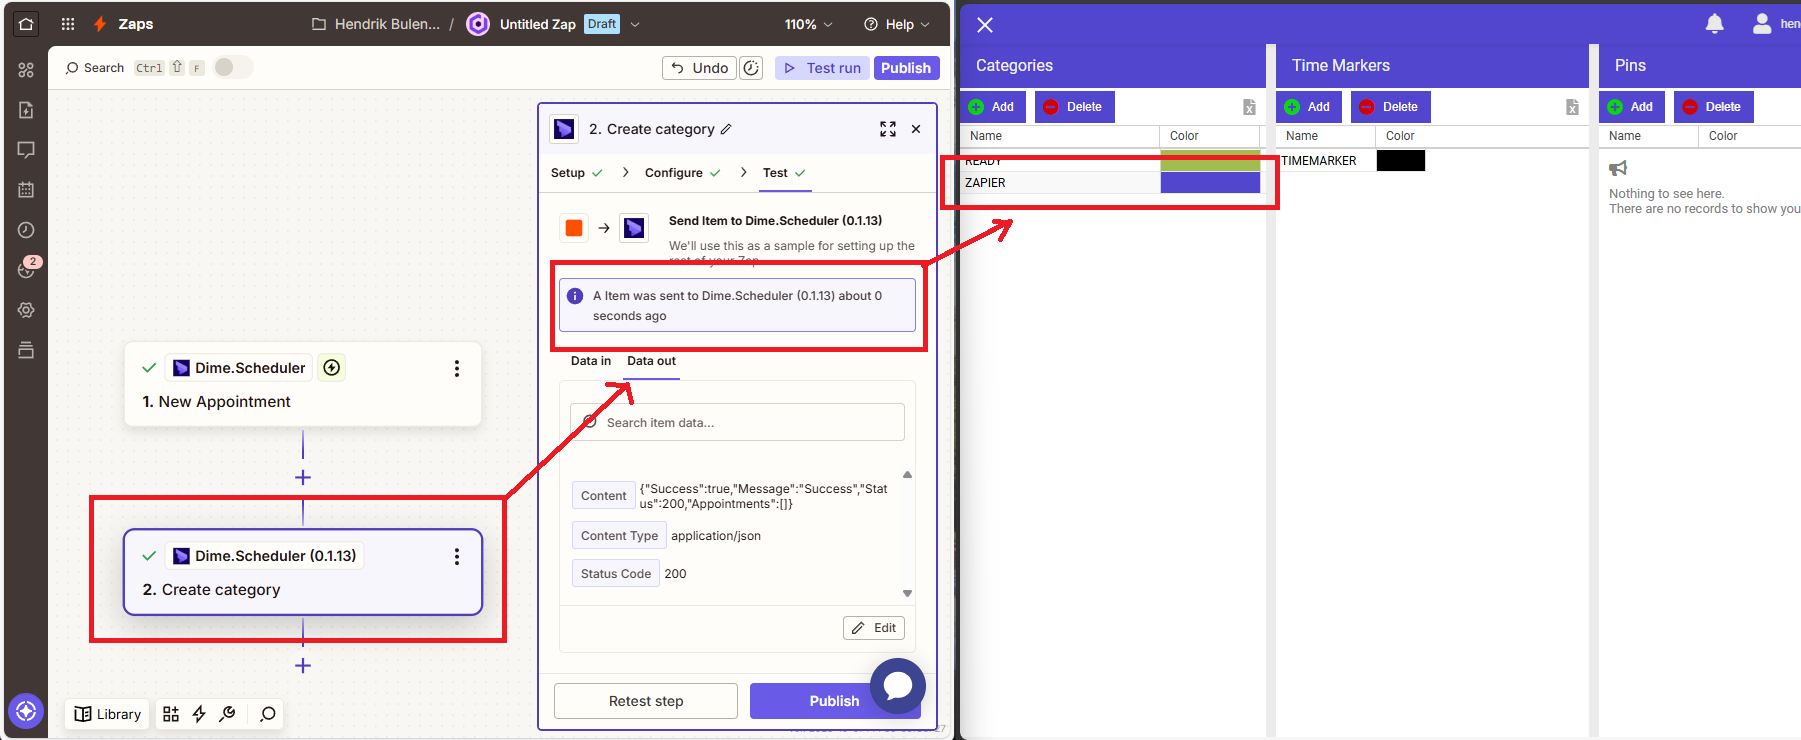1801x740 pixels.
Task: Click the Retest step button
Action: [x=645, y=701]
